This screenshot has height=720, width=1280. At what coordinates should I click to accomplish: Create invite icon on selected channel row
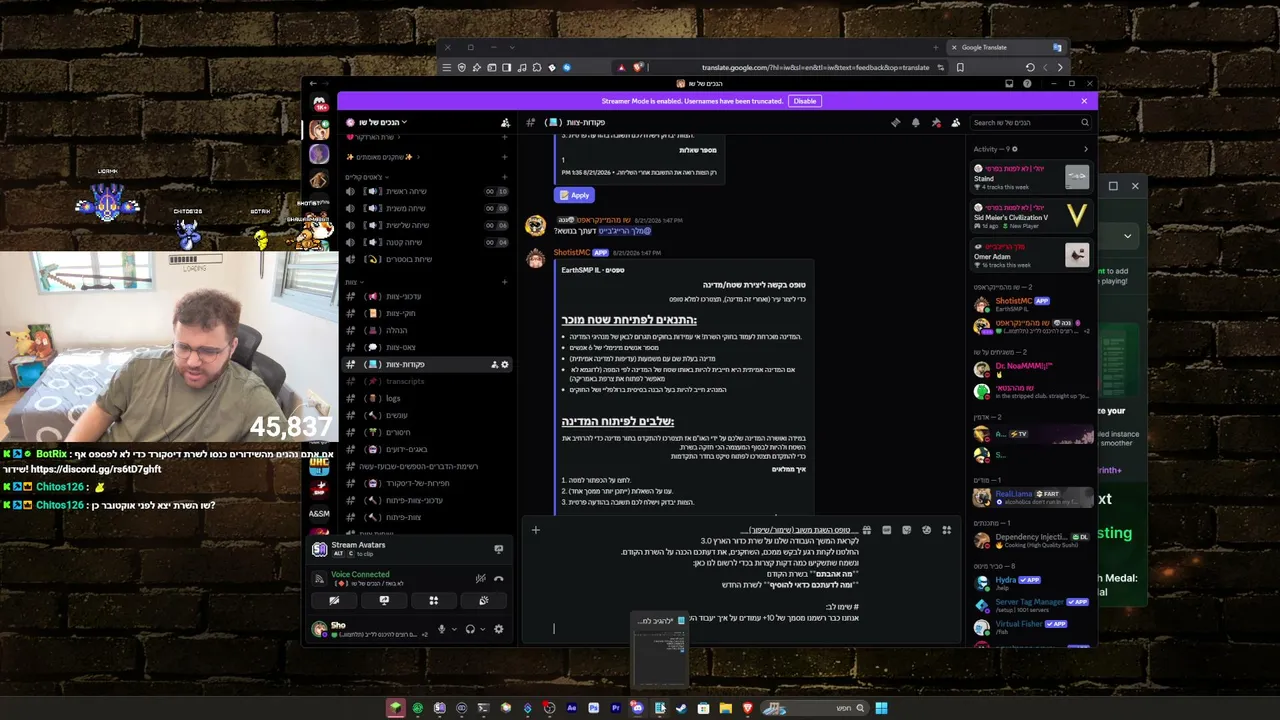(494, 364)
